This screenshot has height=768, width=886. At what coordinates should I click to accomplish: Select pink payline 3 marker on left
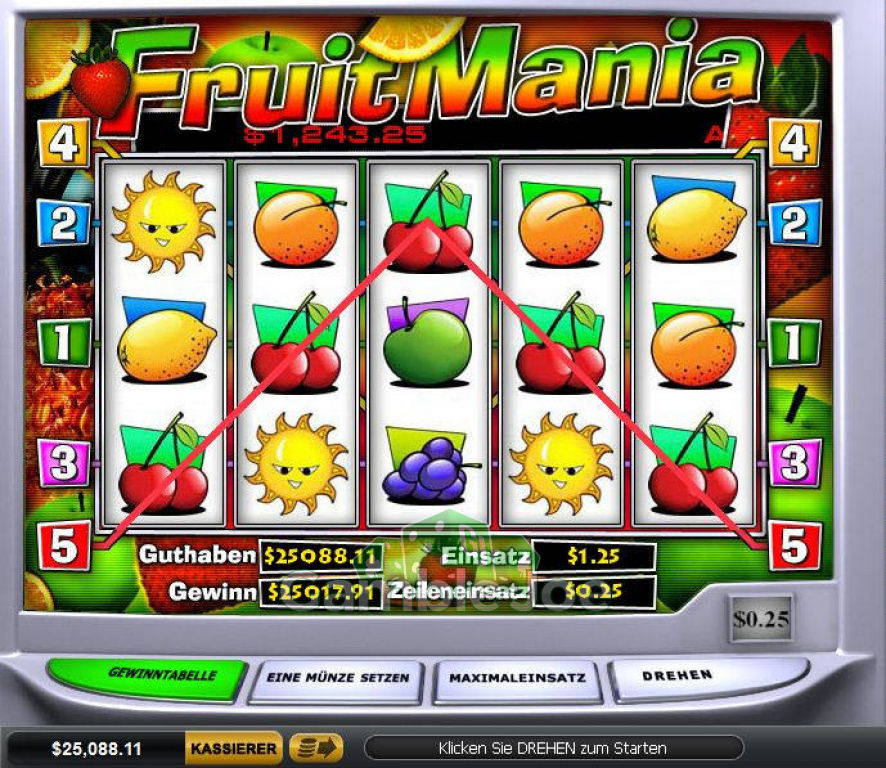[x=64, y=462]
